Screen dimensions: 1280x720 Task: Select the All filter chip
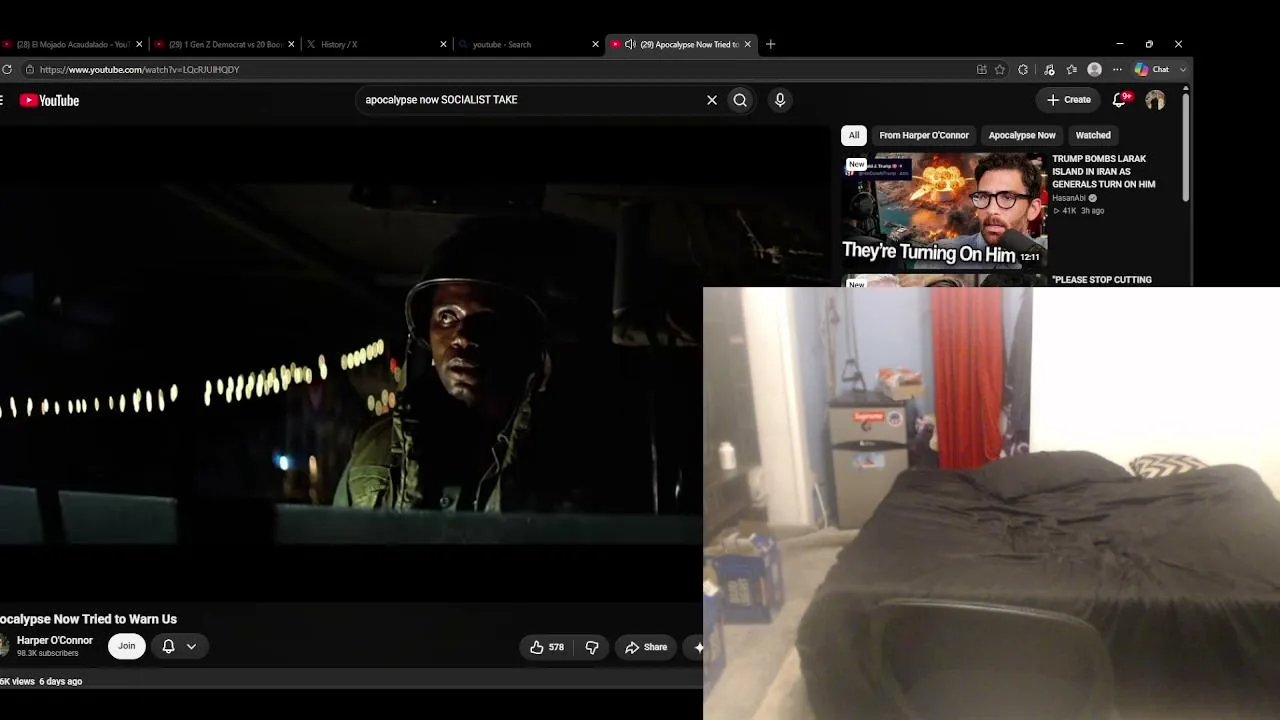(x=854, y=135)
